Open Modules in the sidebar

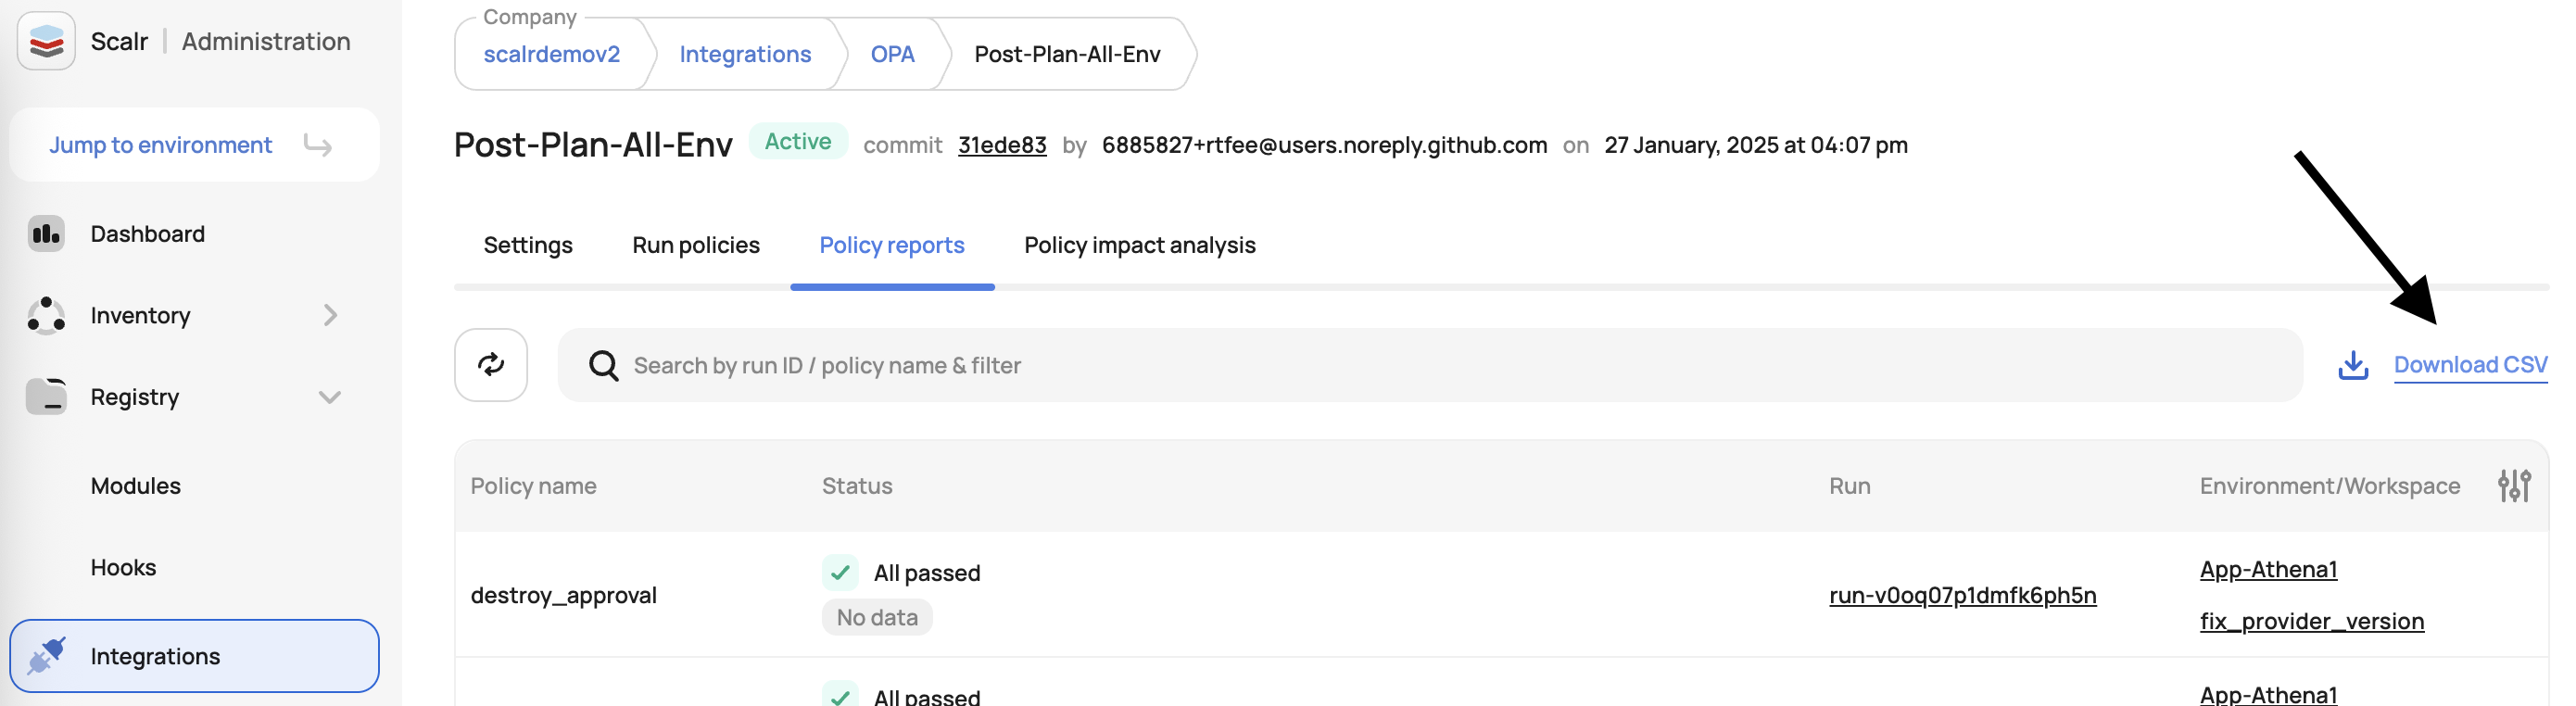(136, 486)
